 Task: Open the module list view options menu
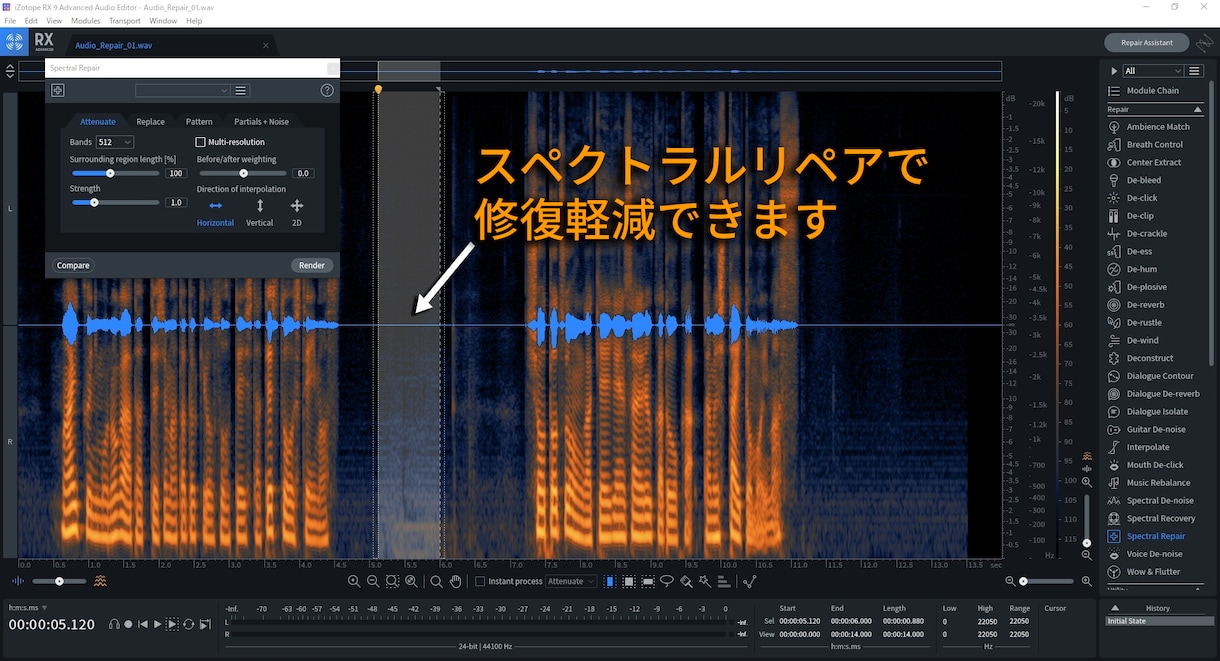pyautogui.click(x=1194, y=71)
